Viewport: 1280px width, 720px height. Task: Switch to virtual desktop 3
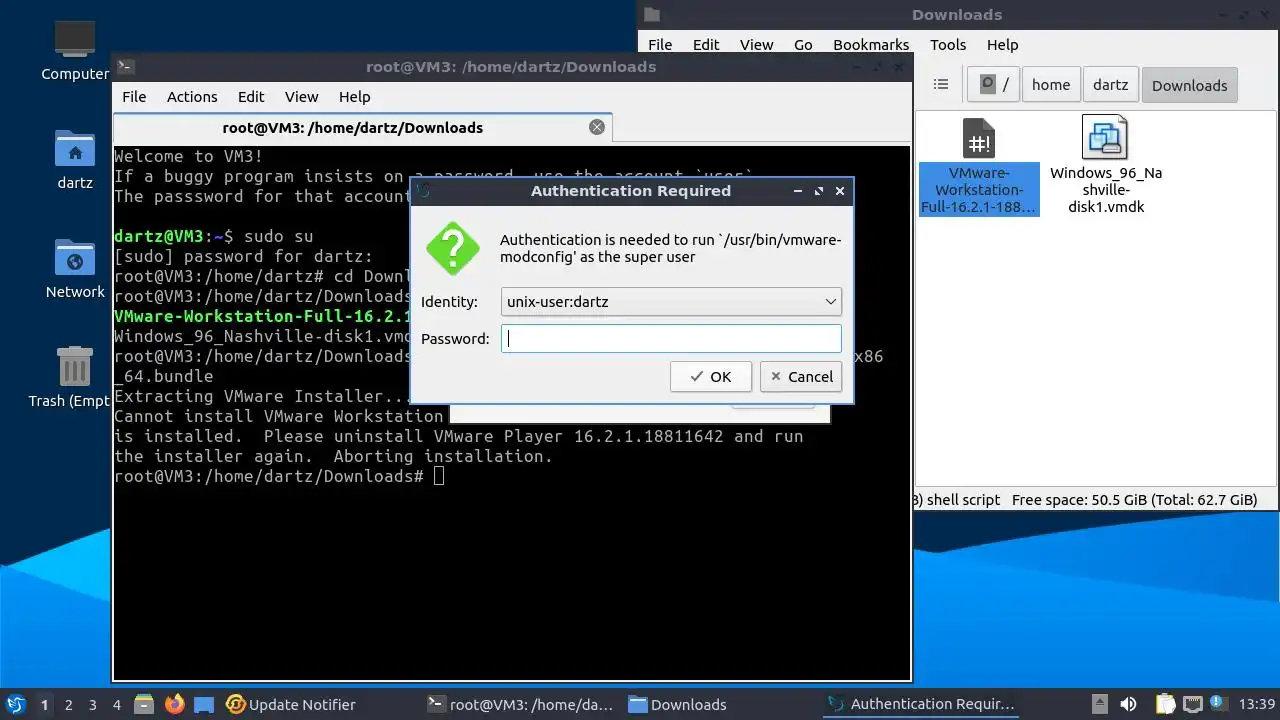pos(92,705)
